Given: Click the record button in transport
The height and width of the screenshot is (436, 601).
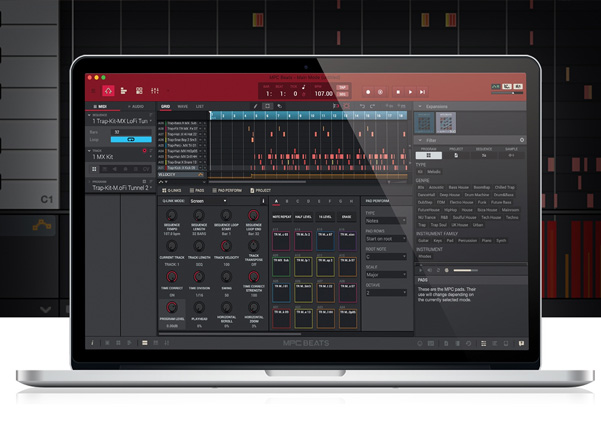Looking at the screenshot, I should [x=368, y=92].
